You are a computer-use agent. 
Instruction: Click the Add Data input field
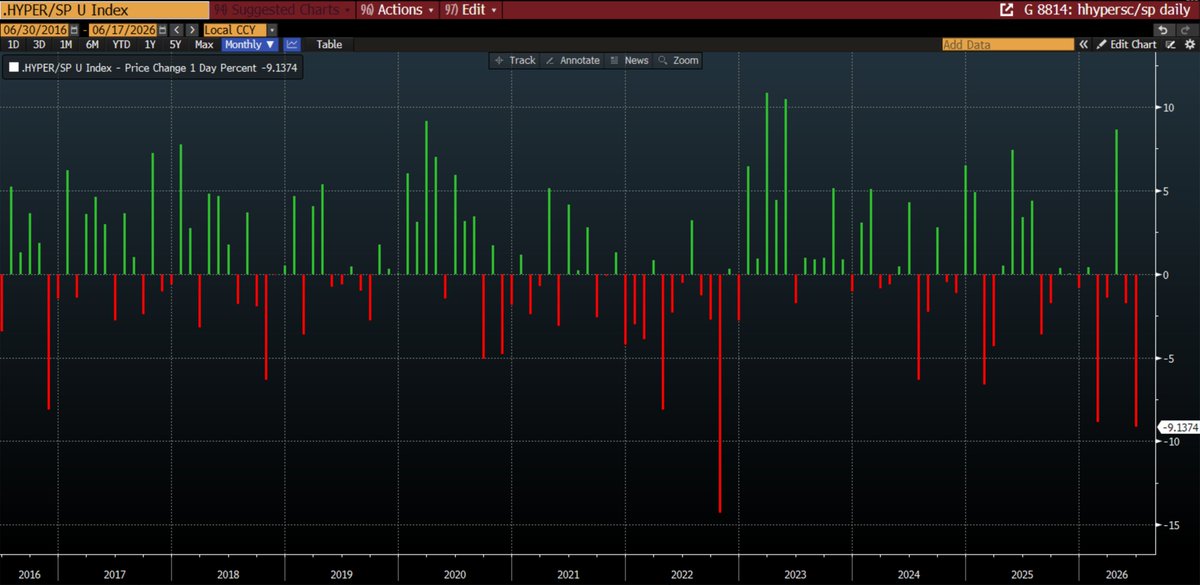[x=1008, y=45]
